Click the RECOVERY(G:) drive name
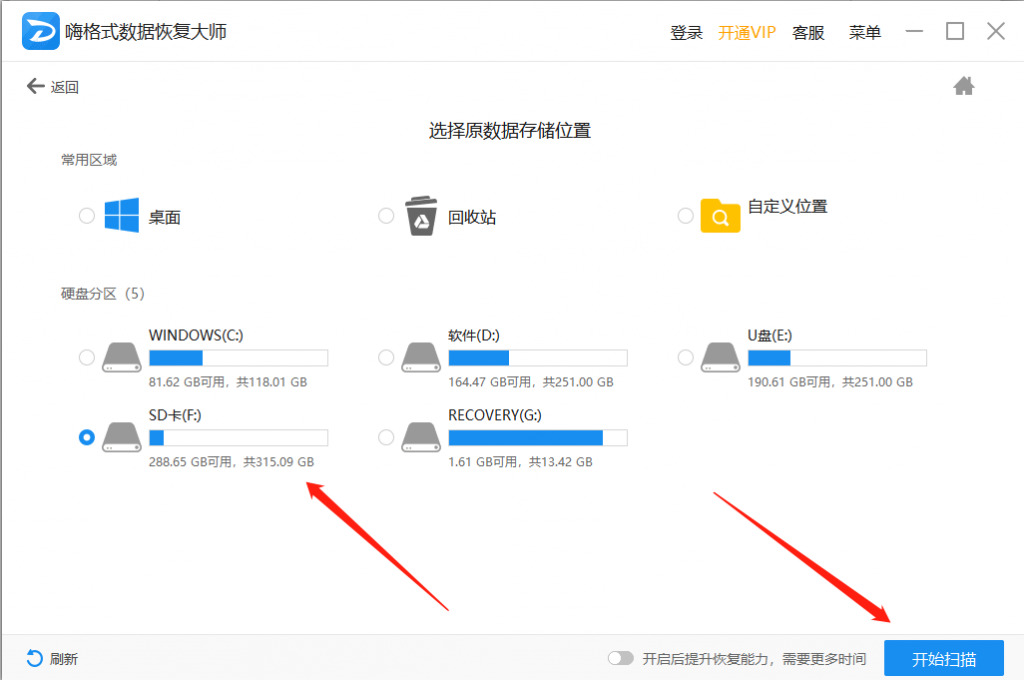The image size is (1024, 680). coord(494,415)
